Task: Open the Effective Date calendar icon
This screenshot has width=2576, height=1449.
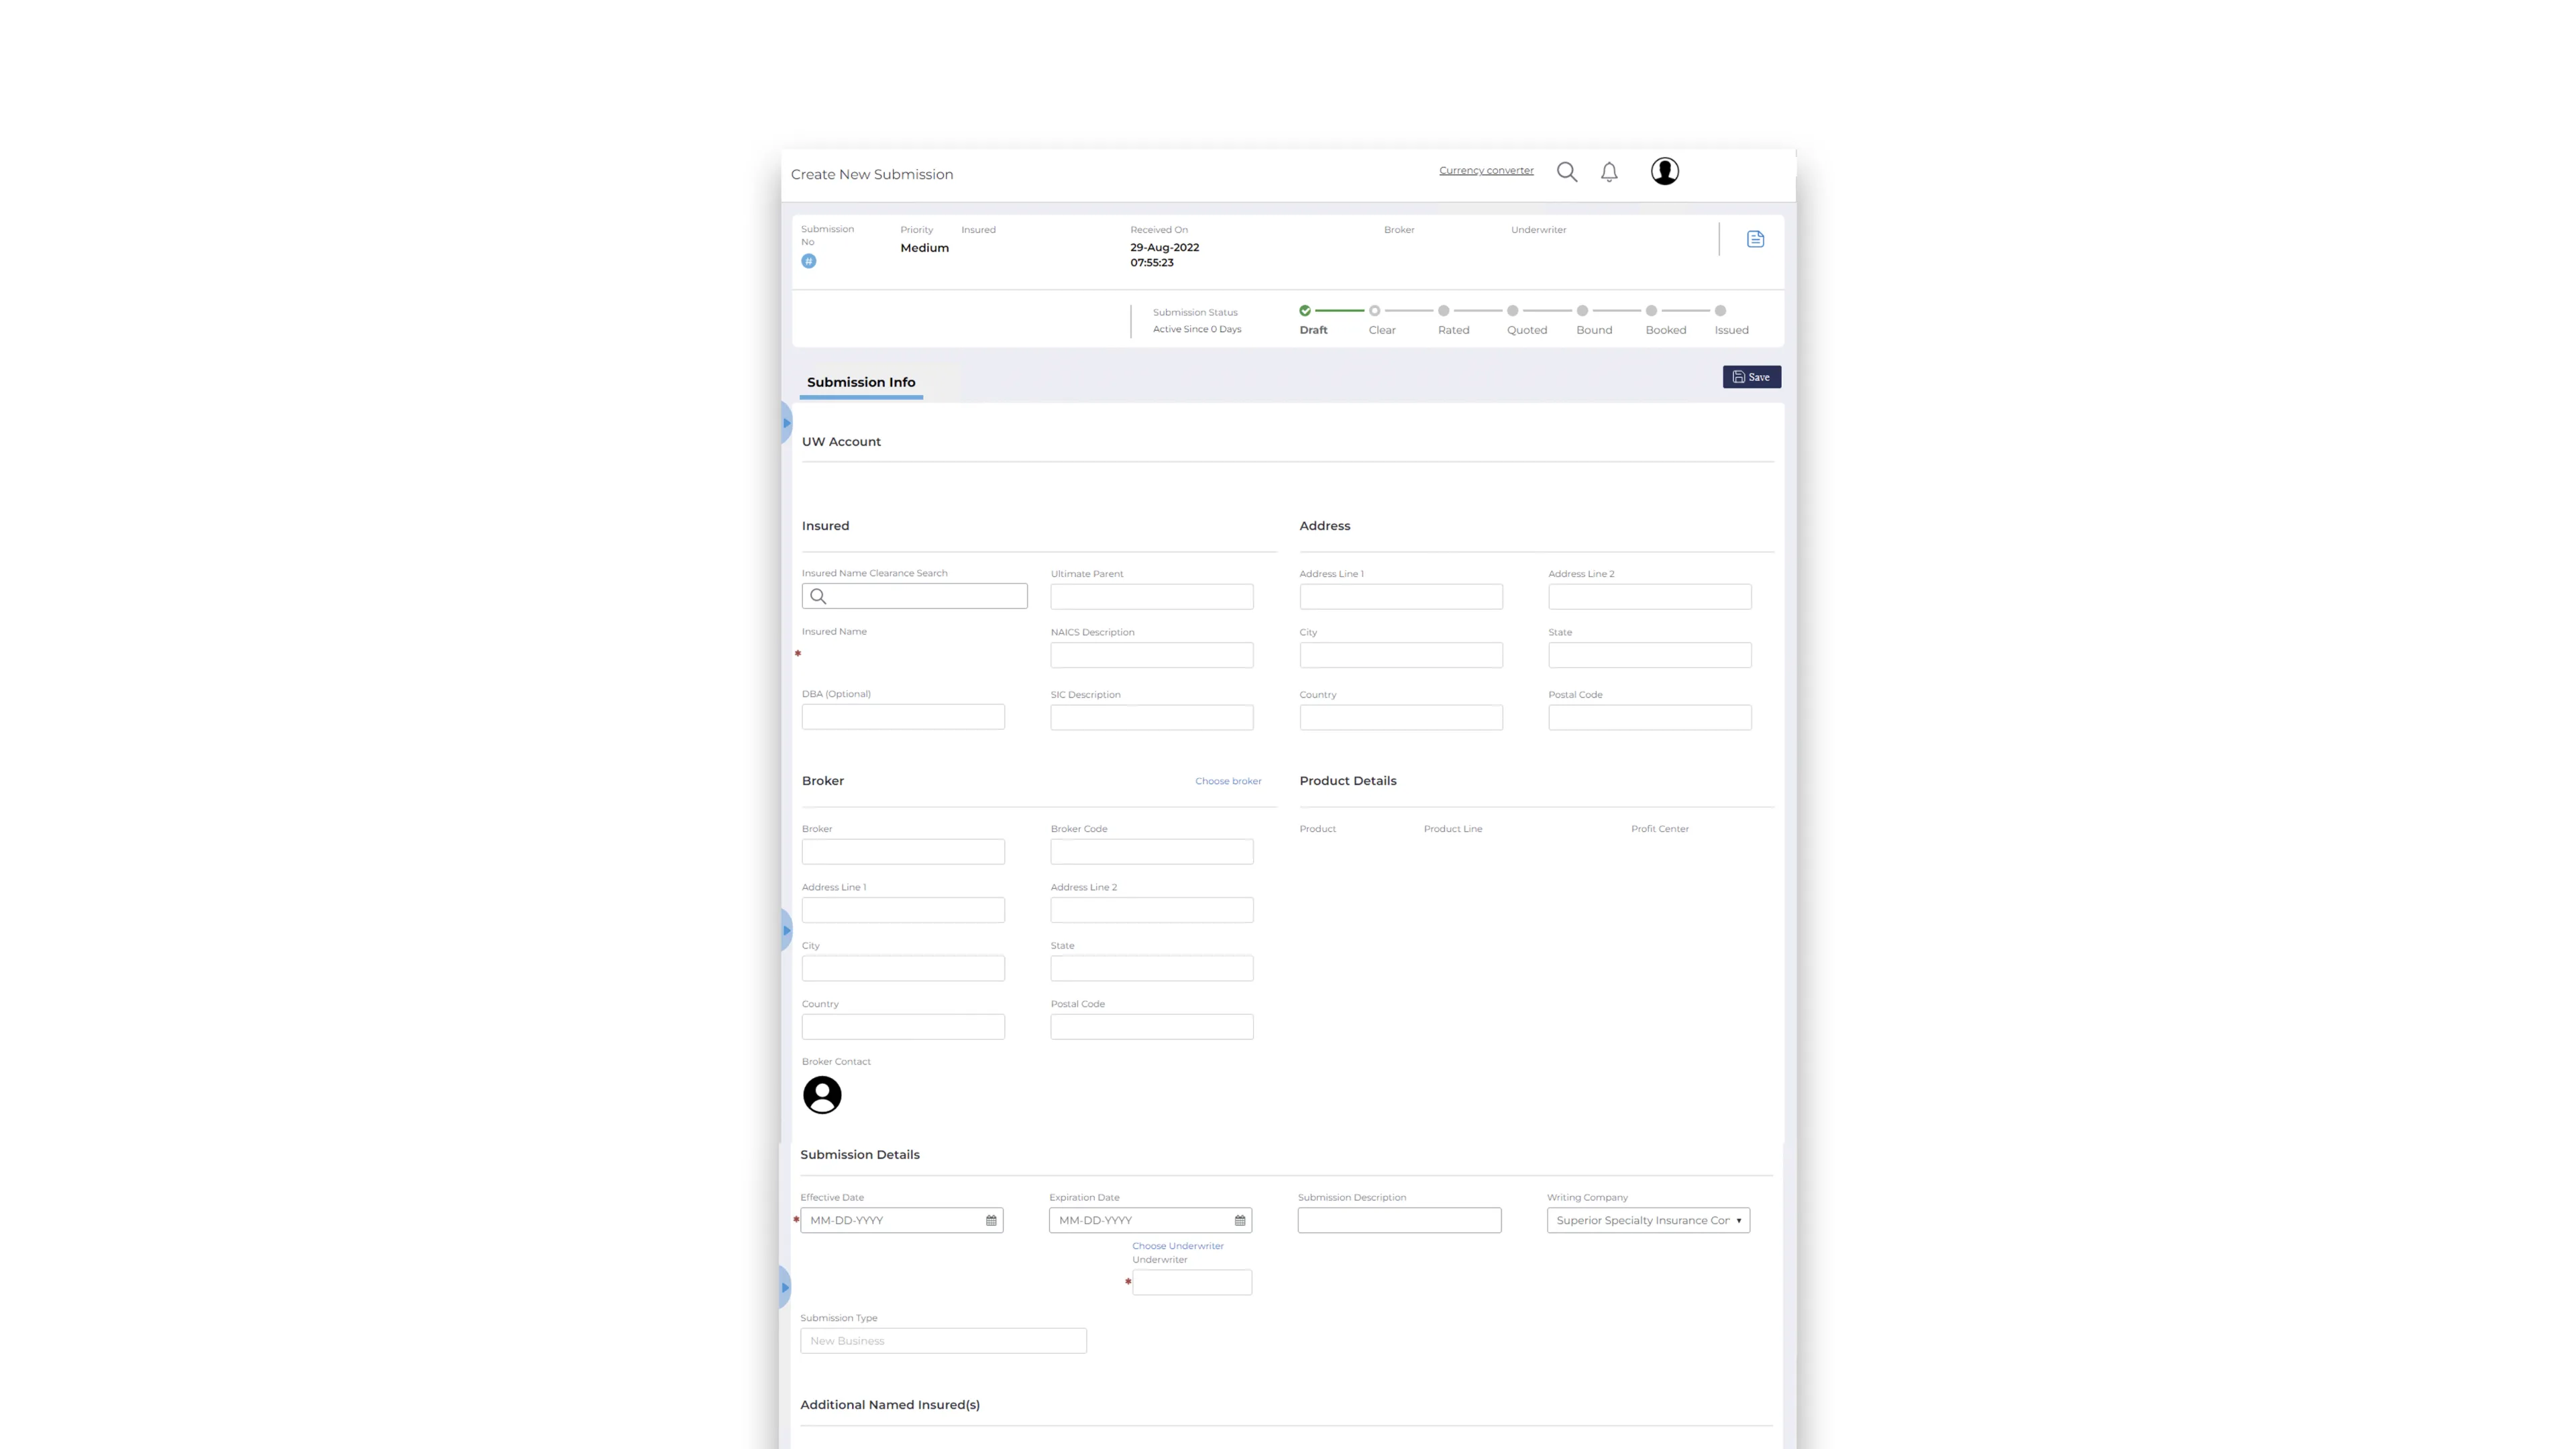Action: (991, 1220)
